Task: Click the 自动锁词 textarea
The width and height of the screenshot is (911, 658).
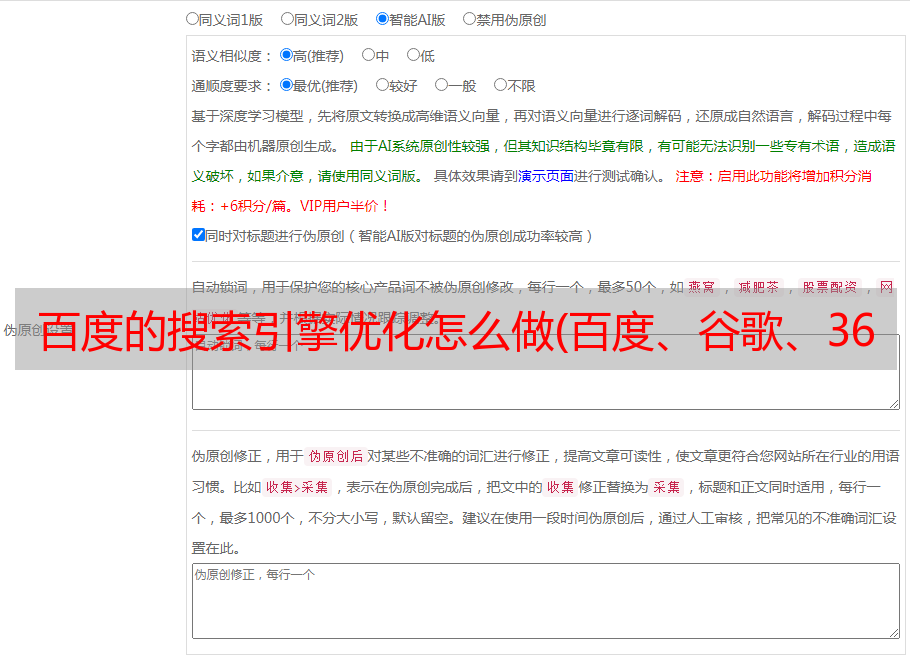Action: (546, 372)
